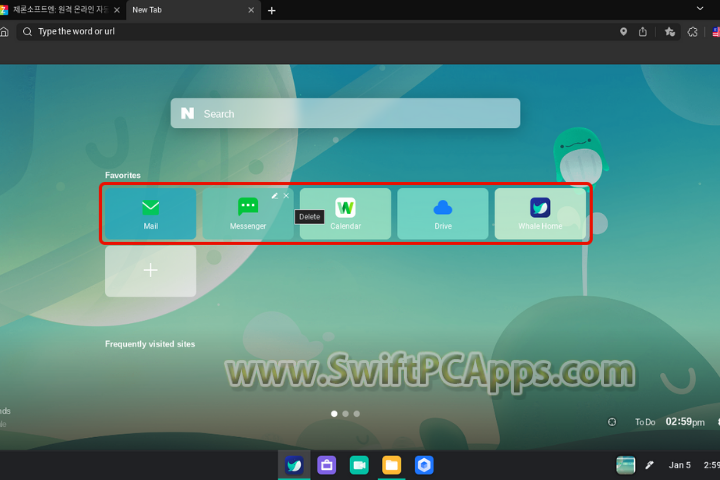
Task: Launch Whale browser from the shelf
Action: (294, 465)
